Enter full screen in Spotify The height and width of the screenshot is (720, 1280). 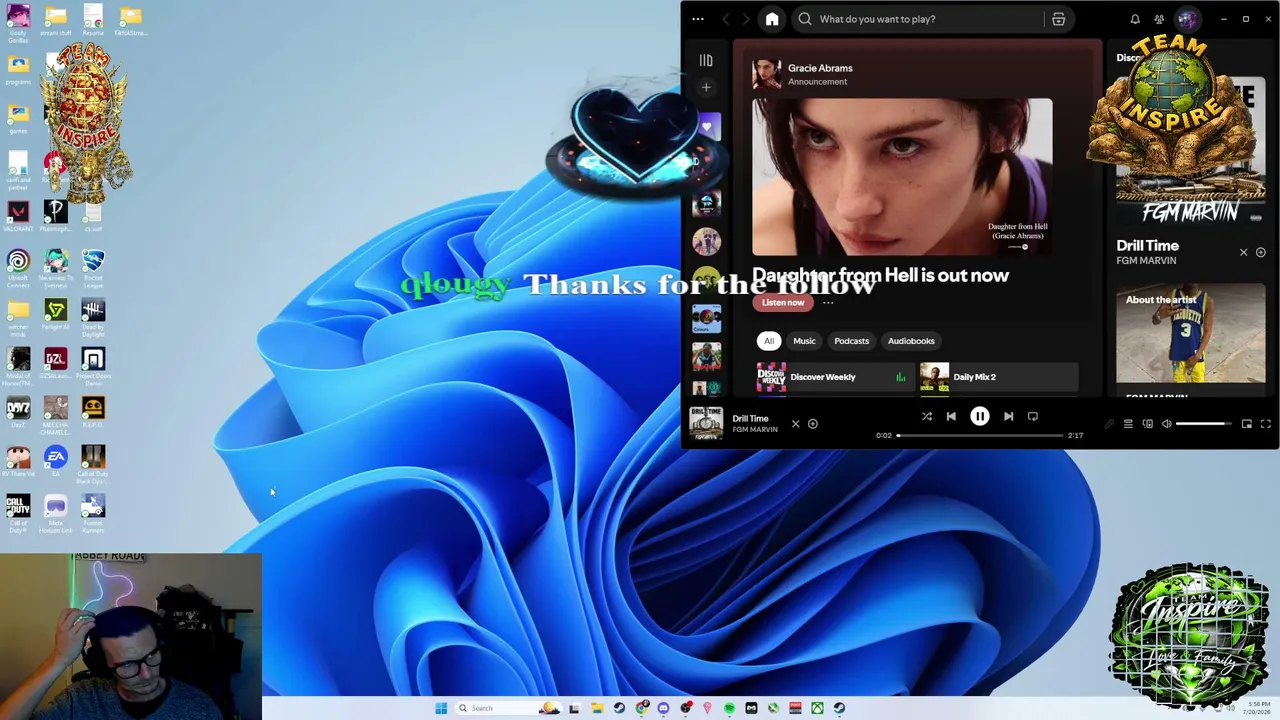click(x=1265, y=424)
